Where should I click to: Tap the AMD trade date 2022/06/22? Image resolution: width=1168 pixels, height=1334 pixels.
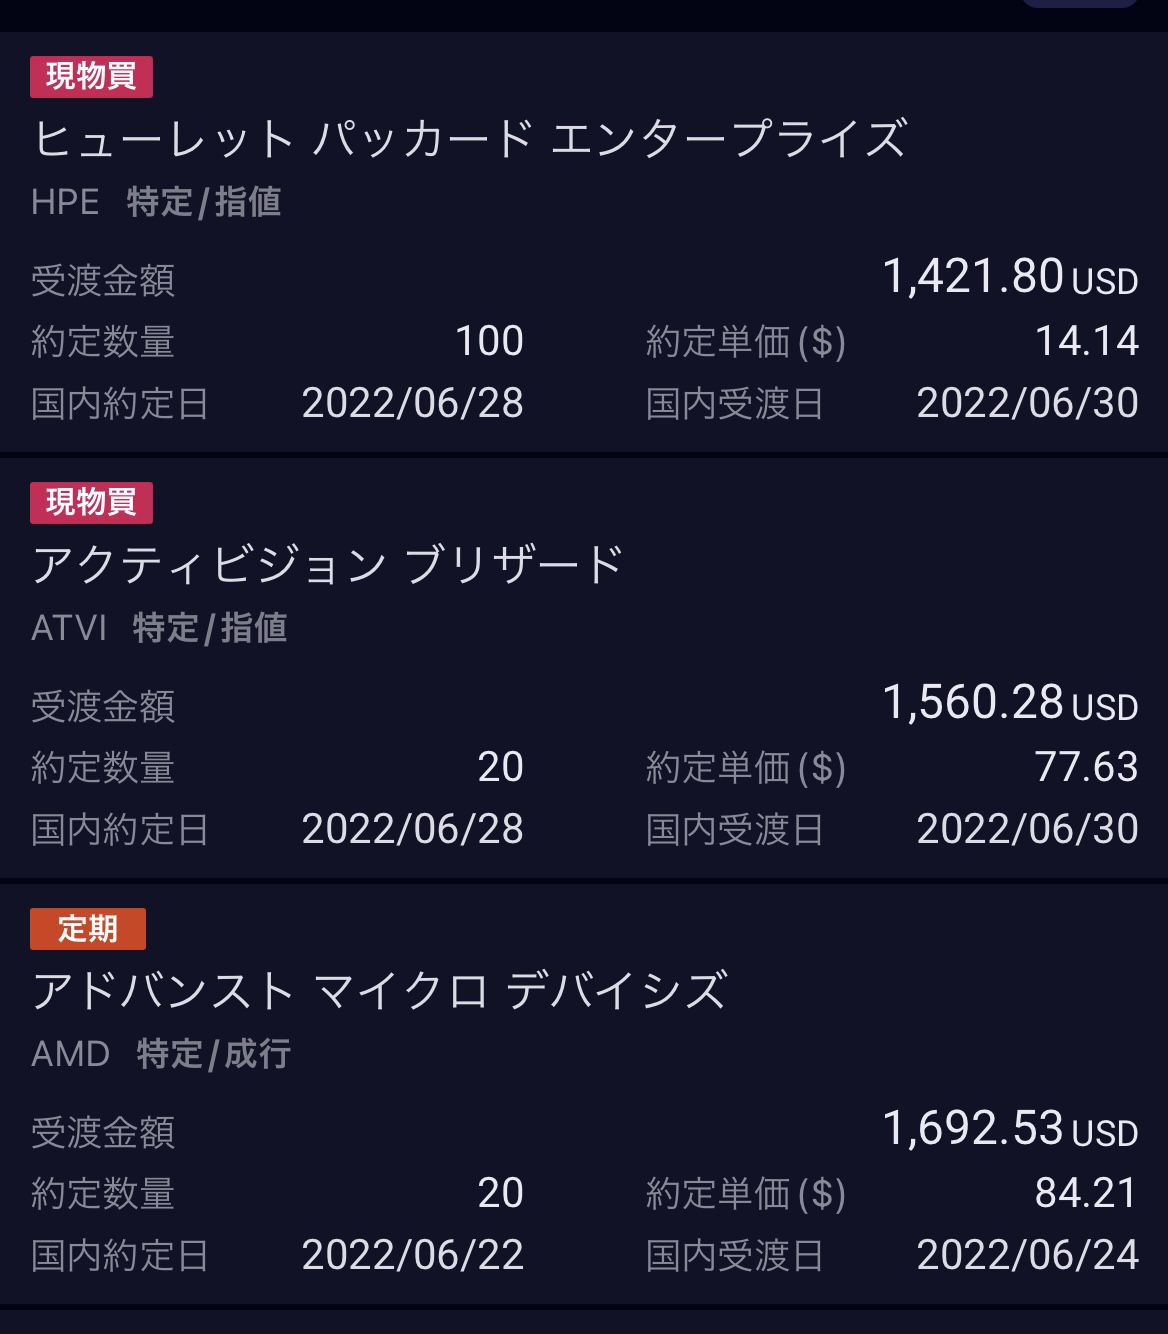pyautogui.click(x=412, y=1255)
